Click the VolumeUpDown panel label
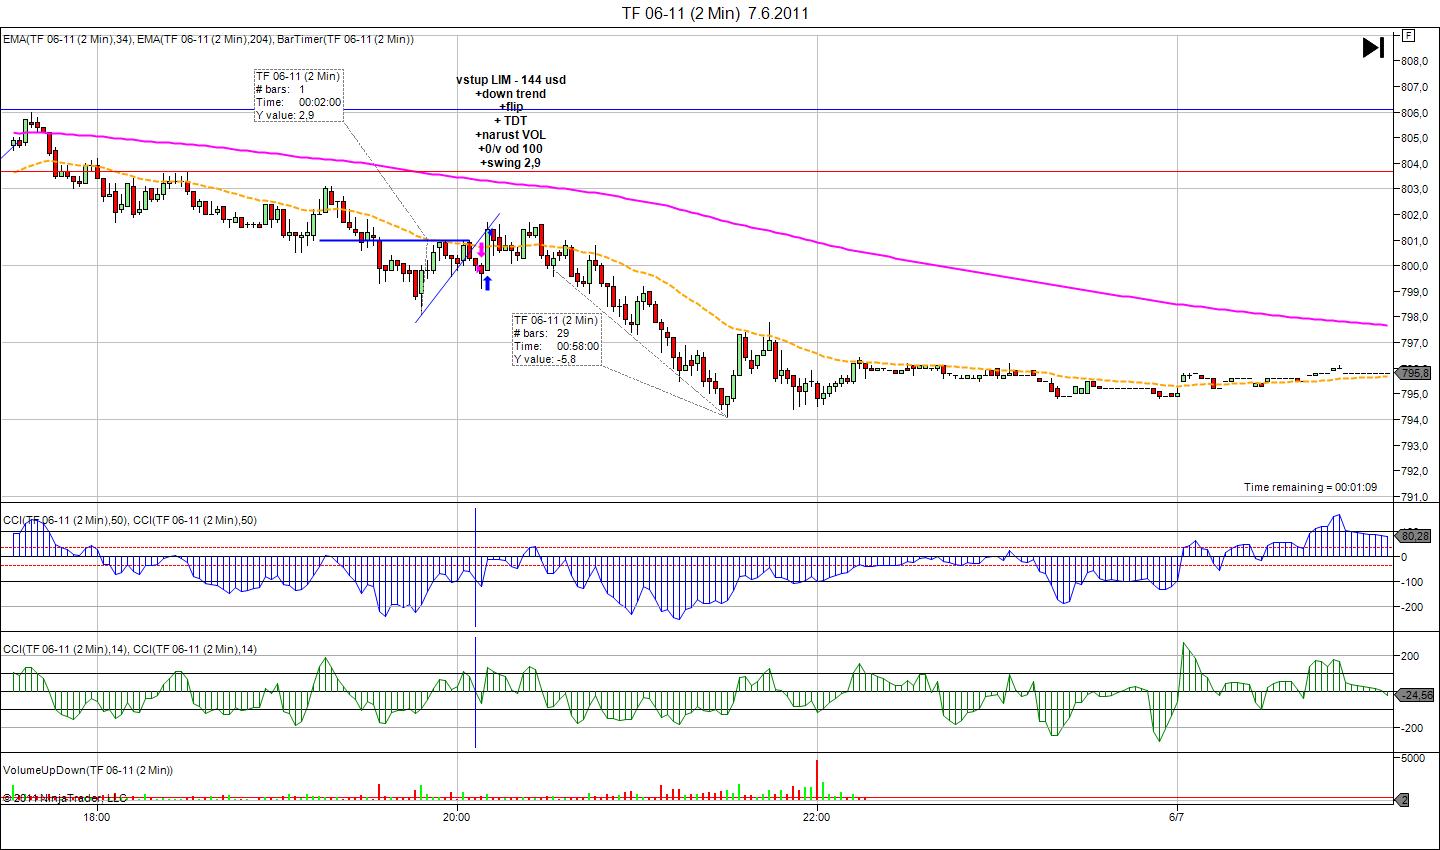The width and height of the screenshot is (1440, 850). coord(88,770)
